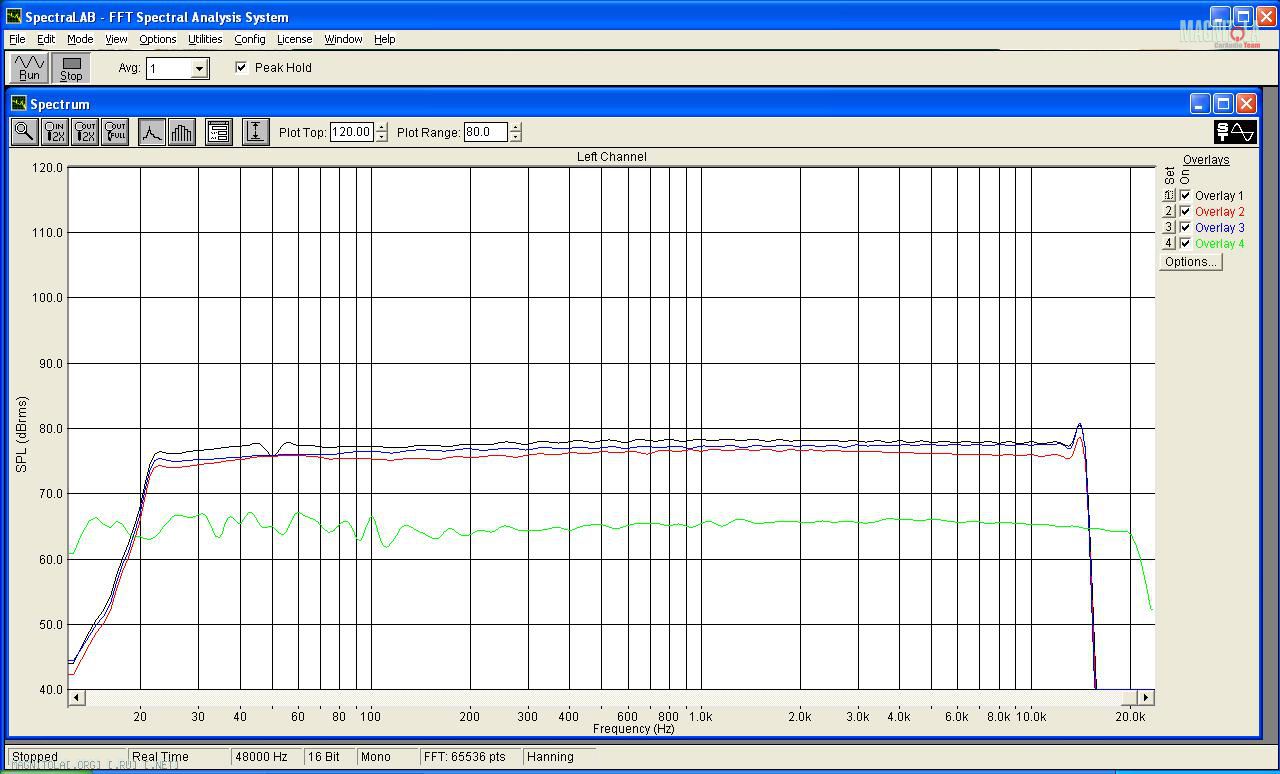The width and height of the screenshot is (1280, 774).
Task: Disable the Overlay 2 checkbox
Action: 1185,211
